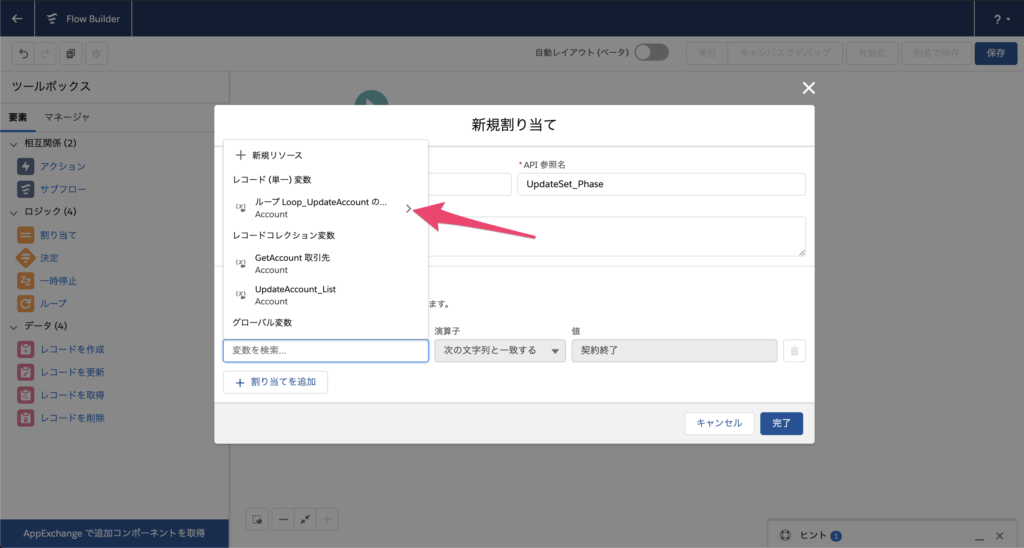Select the レコードを更新 icon

click(x=25, y=372)
